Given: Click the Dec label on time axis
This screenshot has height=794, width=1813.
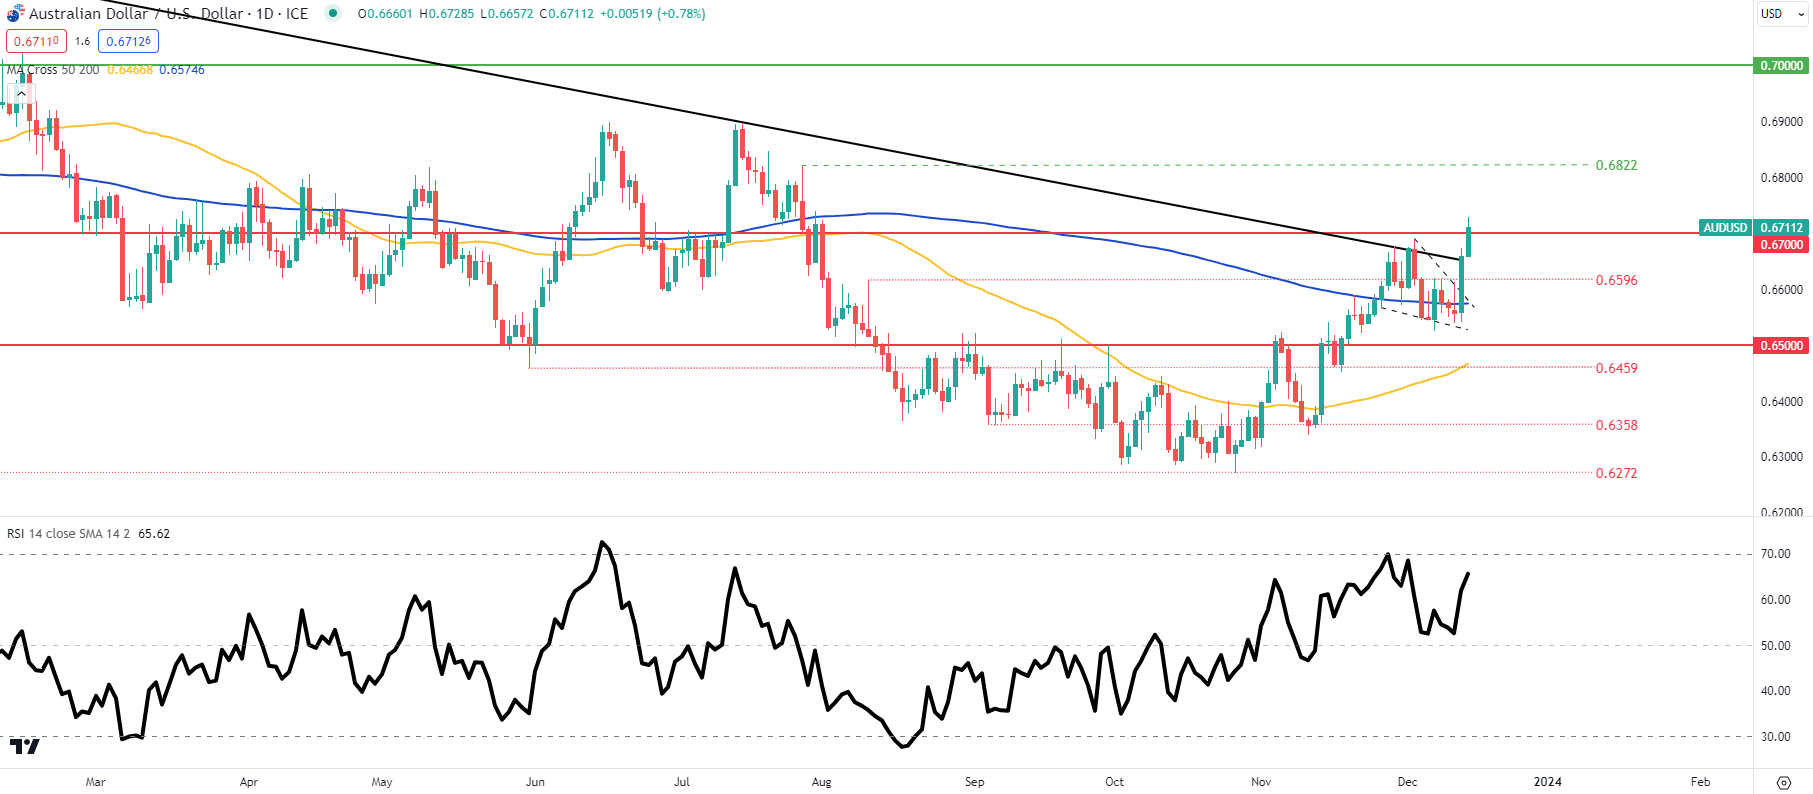Looking at the screenshot, I should click(1407, 782).
